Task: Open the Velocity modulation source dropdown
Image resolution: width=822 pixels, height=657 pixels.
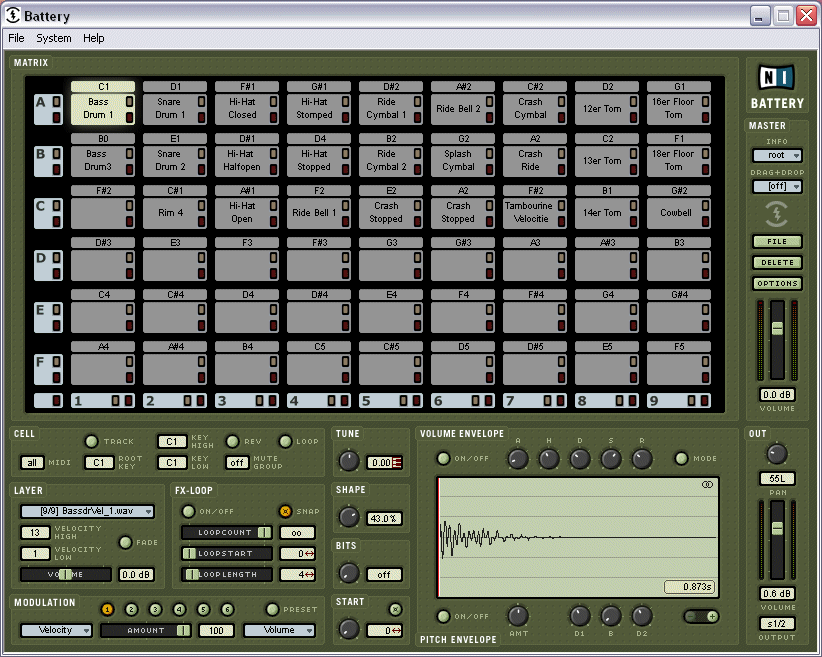Action: (x=56, y=630)
